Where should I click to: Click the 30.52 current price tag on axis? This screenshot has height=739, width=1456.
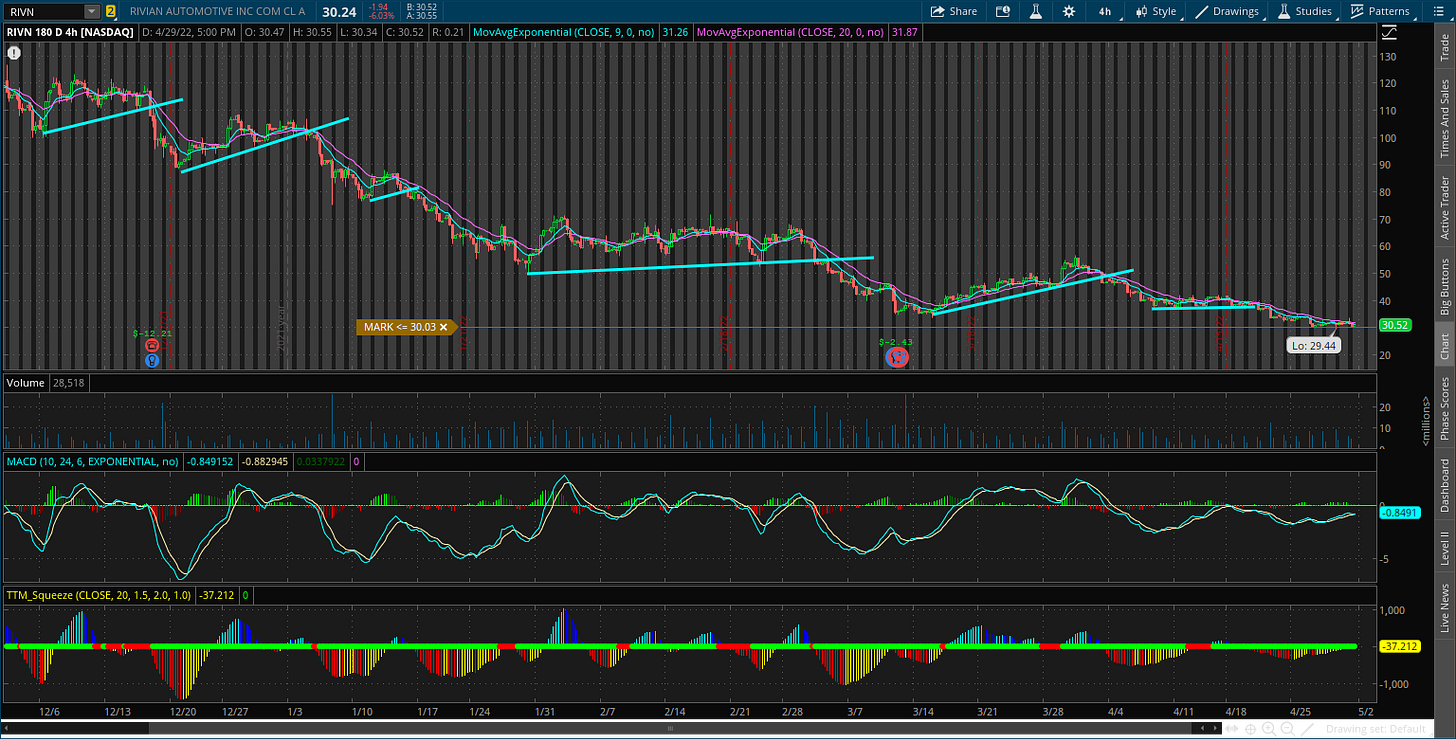click(x=1395, y=325)
